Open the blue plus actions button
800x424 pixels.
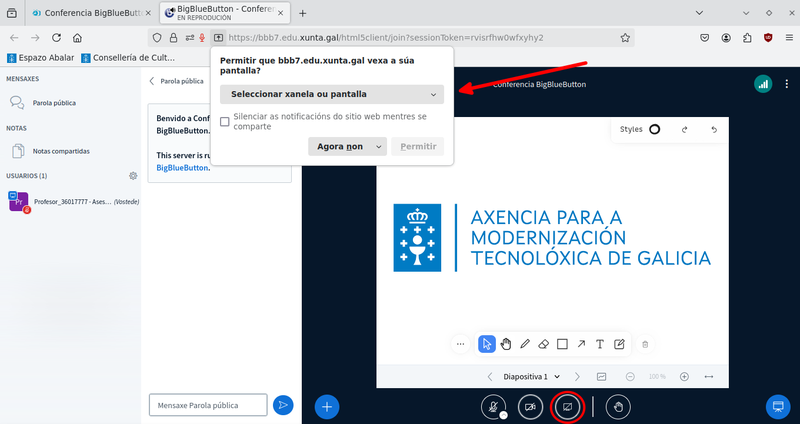click(327, 407)
